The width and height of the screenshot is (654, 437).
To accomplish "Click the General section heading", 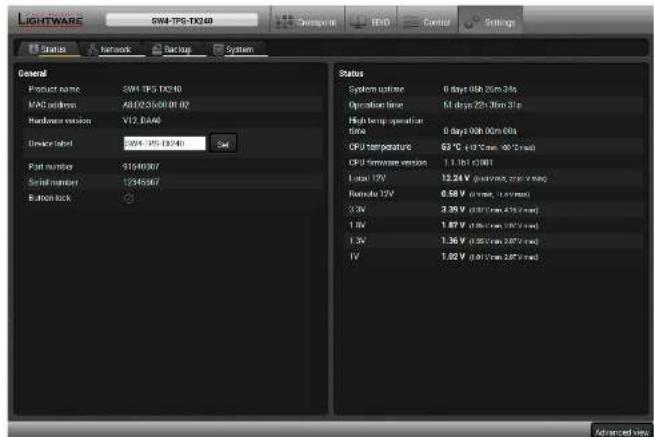I will coord(33,73).
